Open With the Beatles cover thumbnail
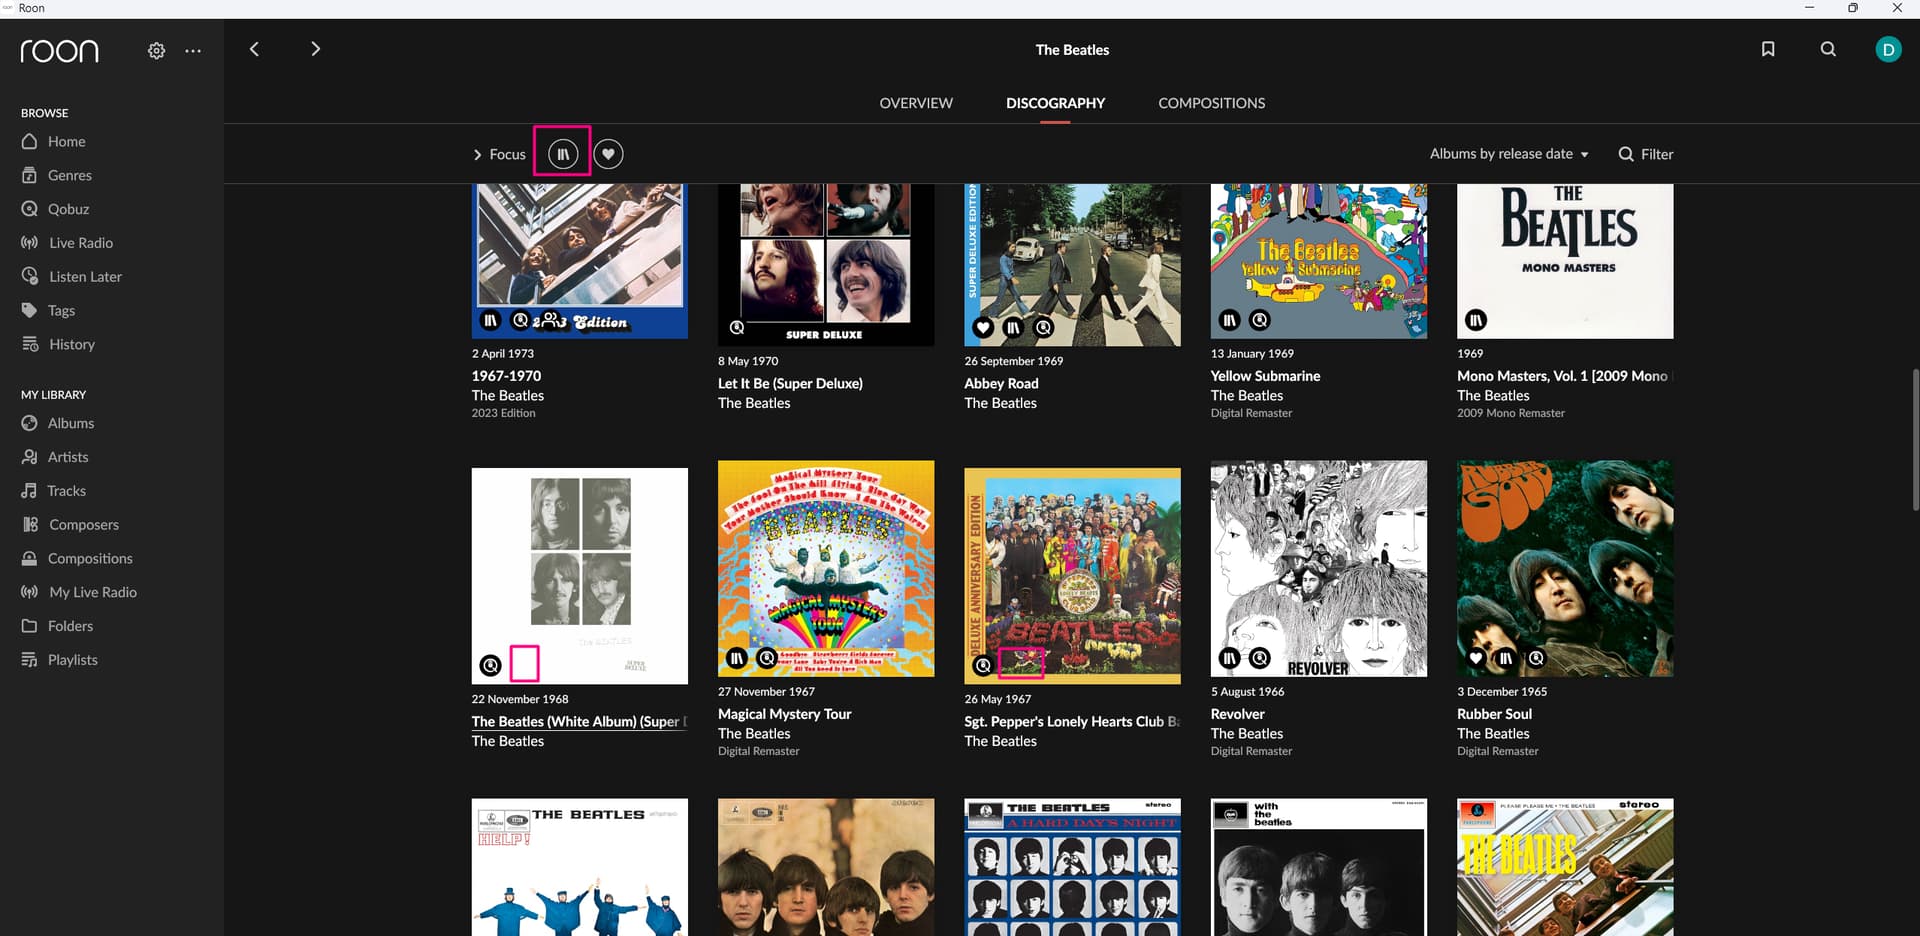1920x936 pixels. click(1319, 867)
